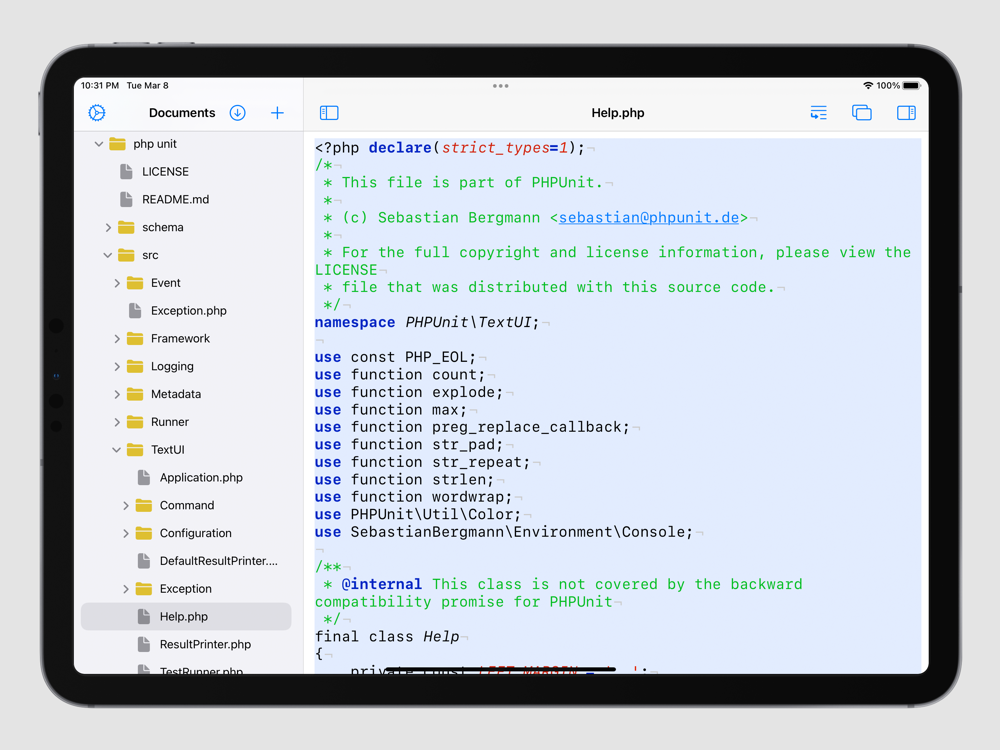The height and width of the screenshot is (750, 1000).
Task: Tap the three-dot multitasking indicator
Action: (x=501, y=85)
